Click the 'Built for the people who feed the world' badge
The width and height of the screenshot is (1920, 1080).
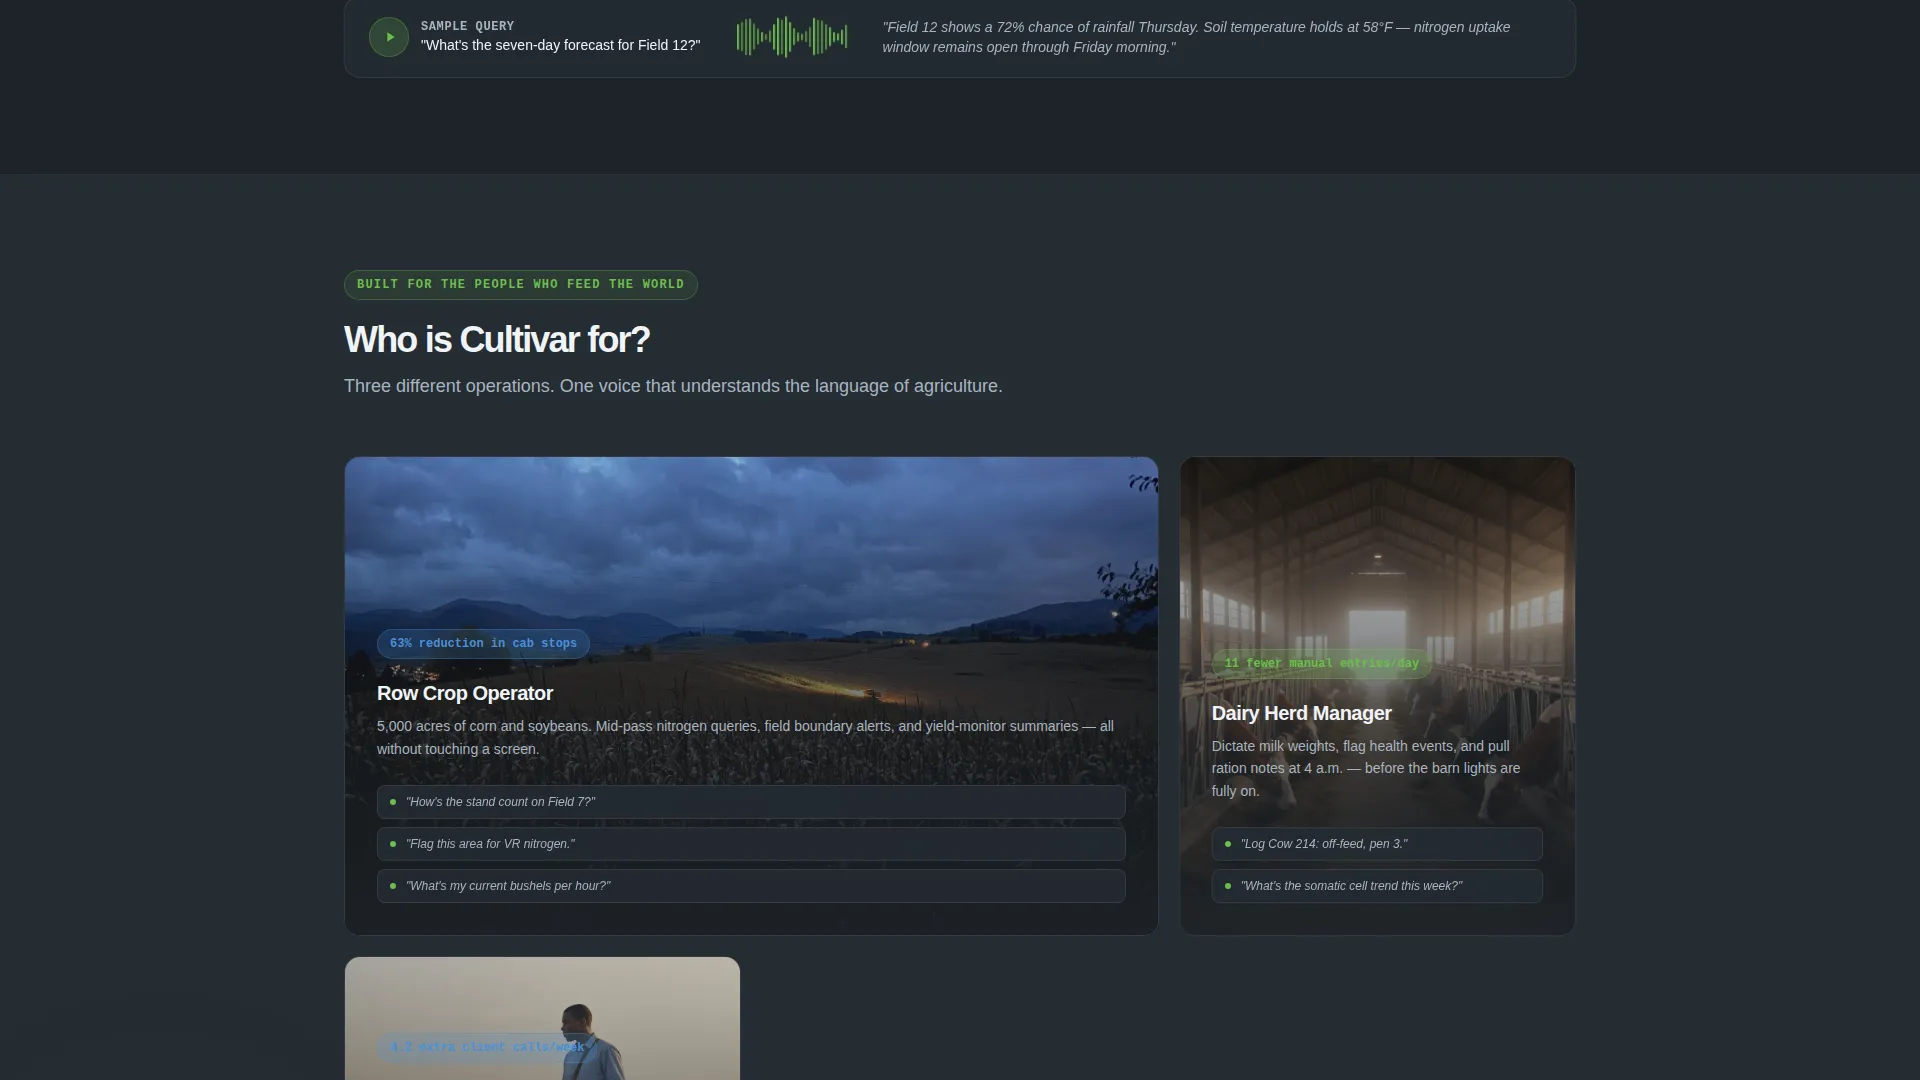[x=521, y=285]
